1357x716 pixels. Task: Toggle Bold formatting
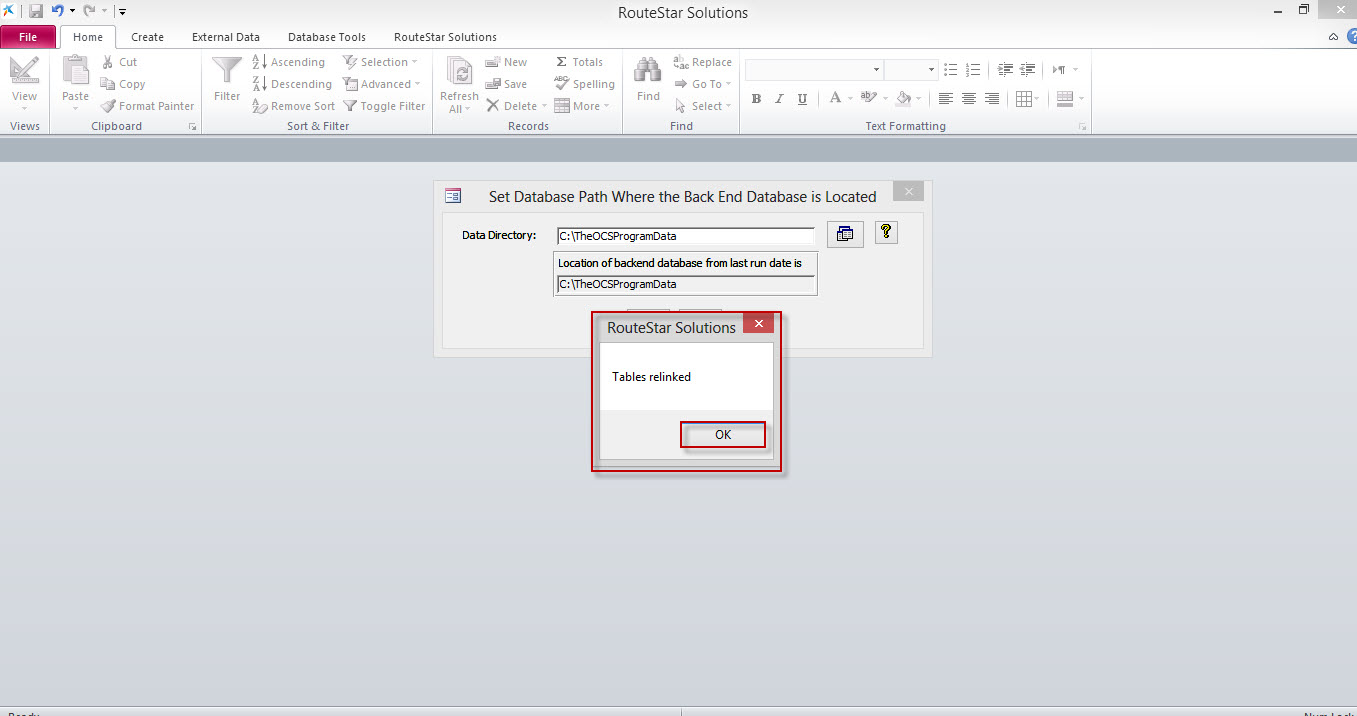[x=756, y=99]
